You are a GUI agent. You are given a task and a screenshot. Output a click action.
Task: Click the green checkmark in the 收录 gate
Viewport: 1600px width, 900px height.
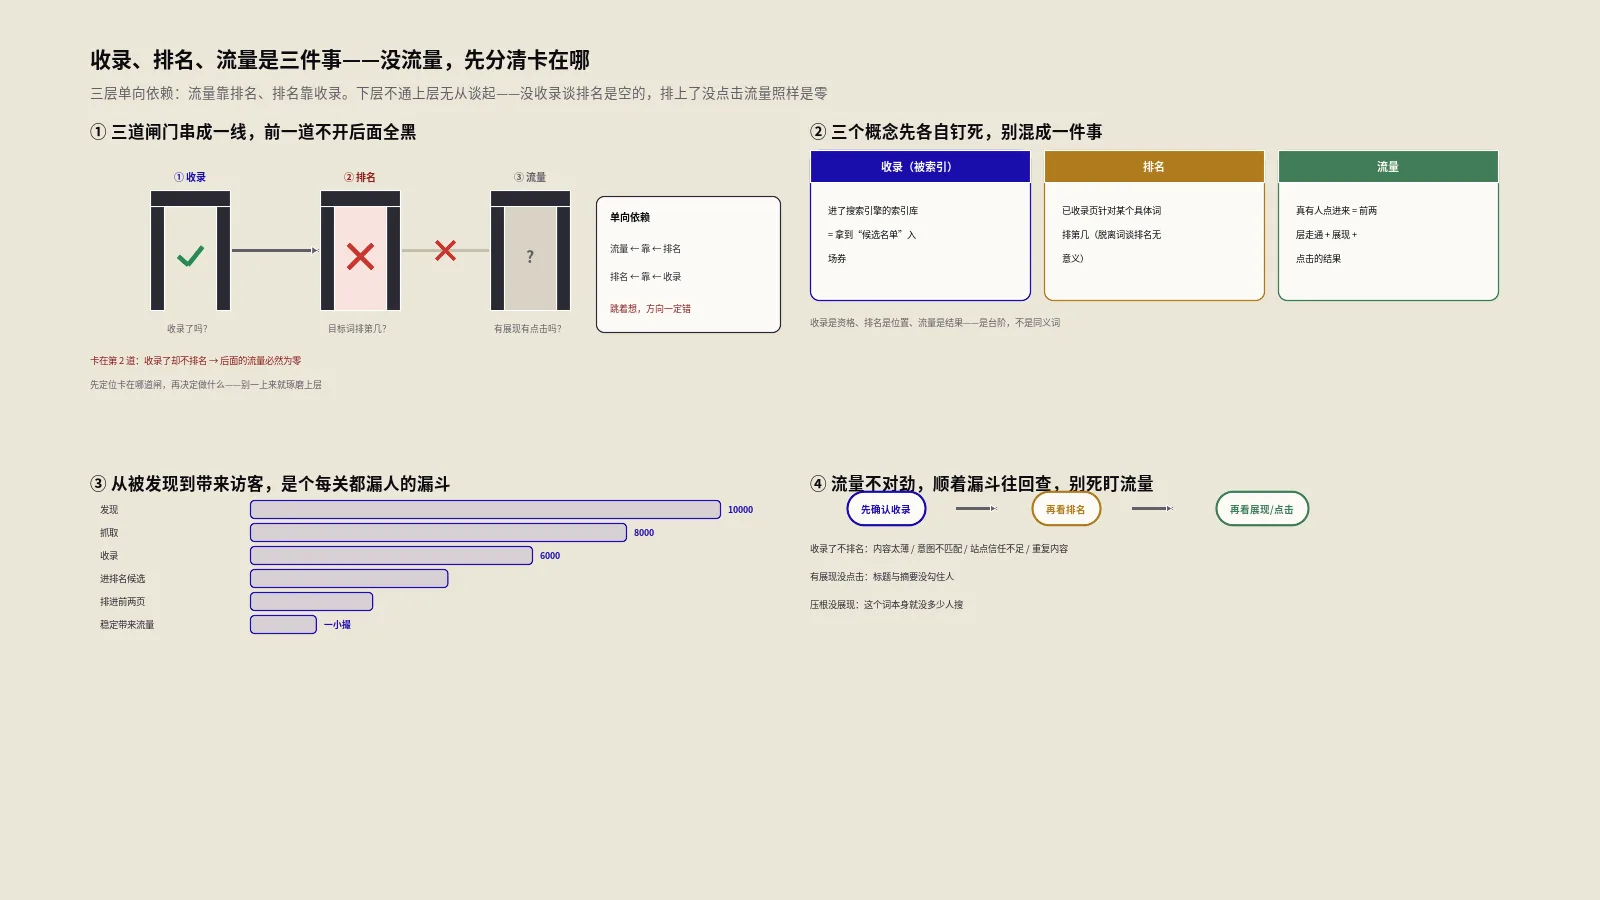coord(190,256)
